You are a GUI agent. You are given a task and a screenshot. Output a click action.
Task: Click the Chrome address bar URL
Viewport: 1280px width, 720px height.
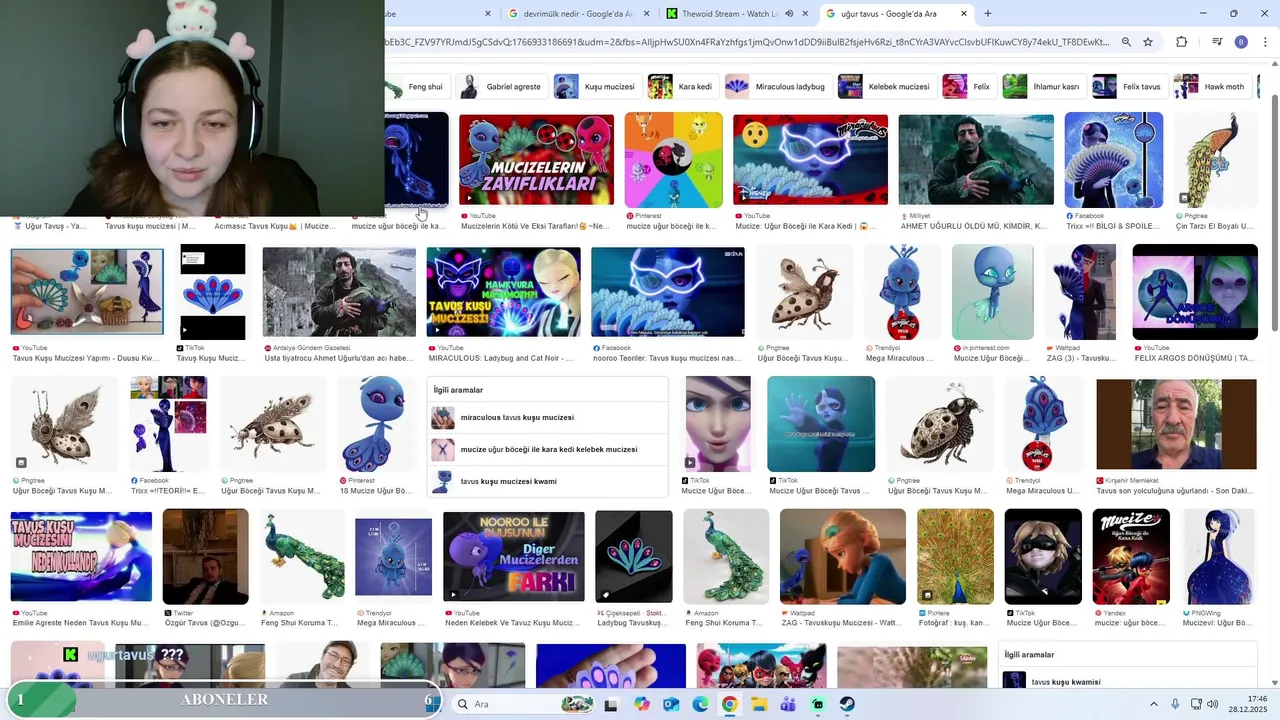pos(748,42)
